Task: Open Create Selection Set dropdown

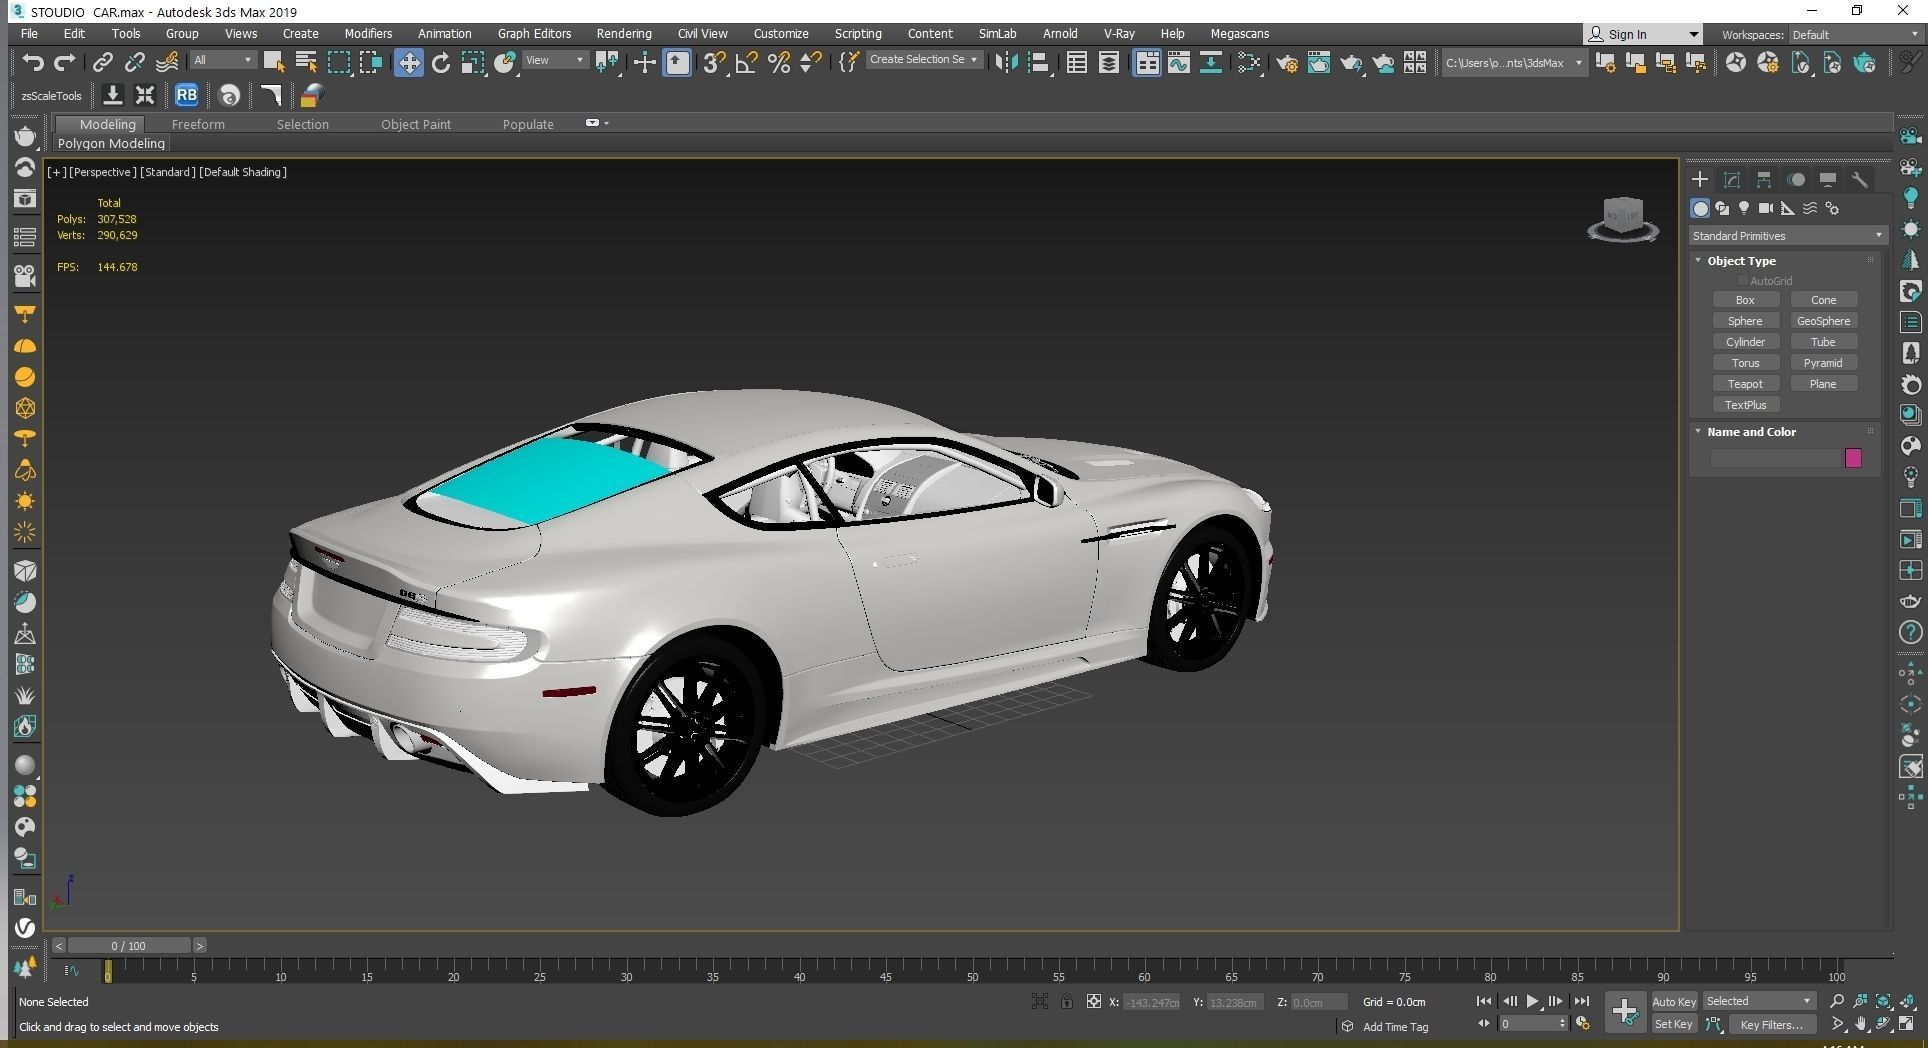Action: (923, 60)
